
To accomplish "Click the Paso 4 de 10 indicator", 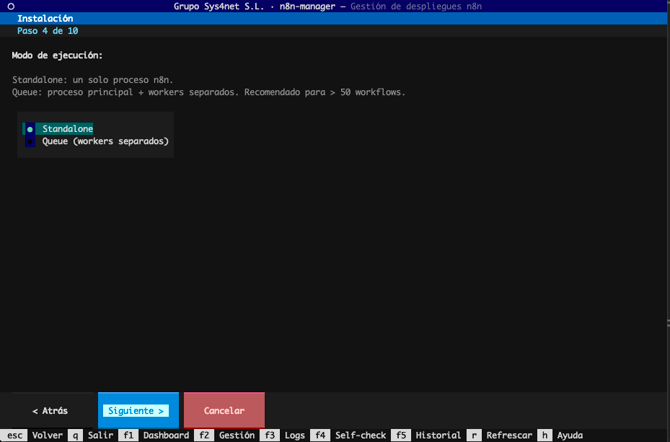I will point(48,31).
